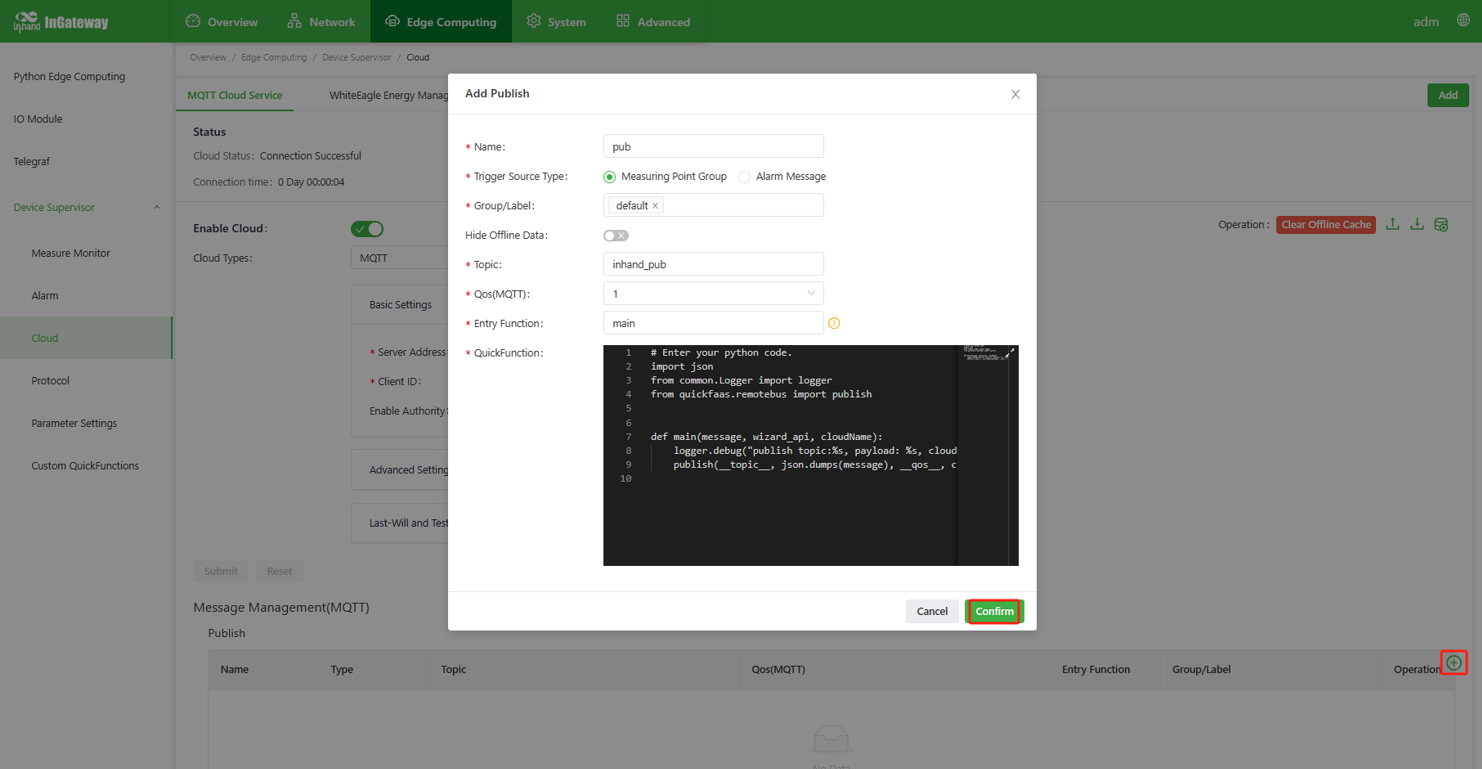Toggle the Hide Offline Data switch

(616, 236)
